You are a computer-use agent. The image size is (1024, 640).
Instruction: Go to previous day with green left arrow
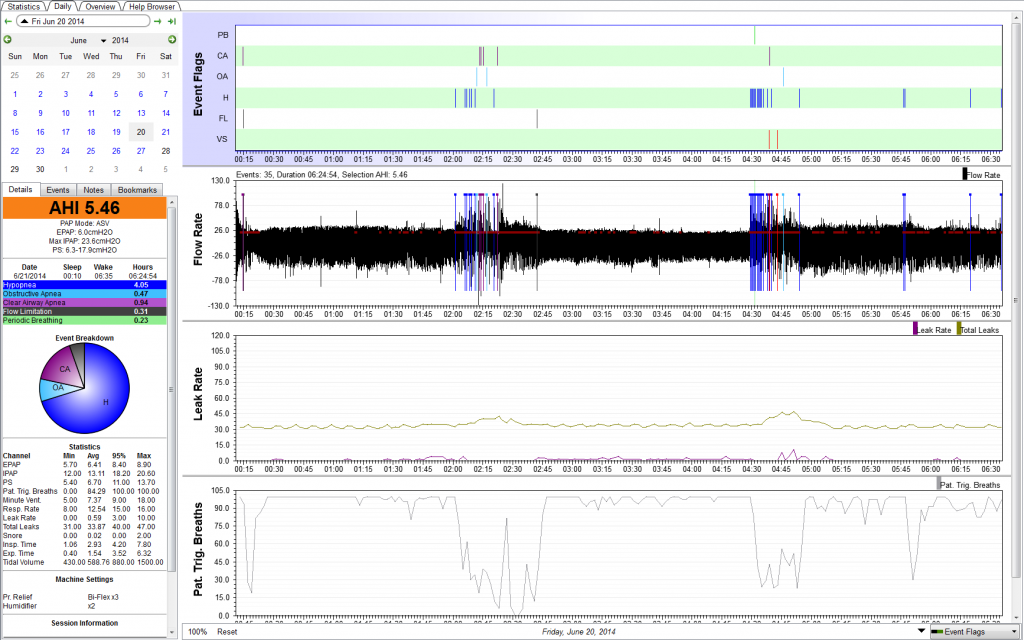point(9,21)
